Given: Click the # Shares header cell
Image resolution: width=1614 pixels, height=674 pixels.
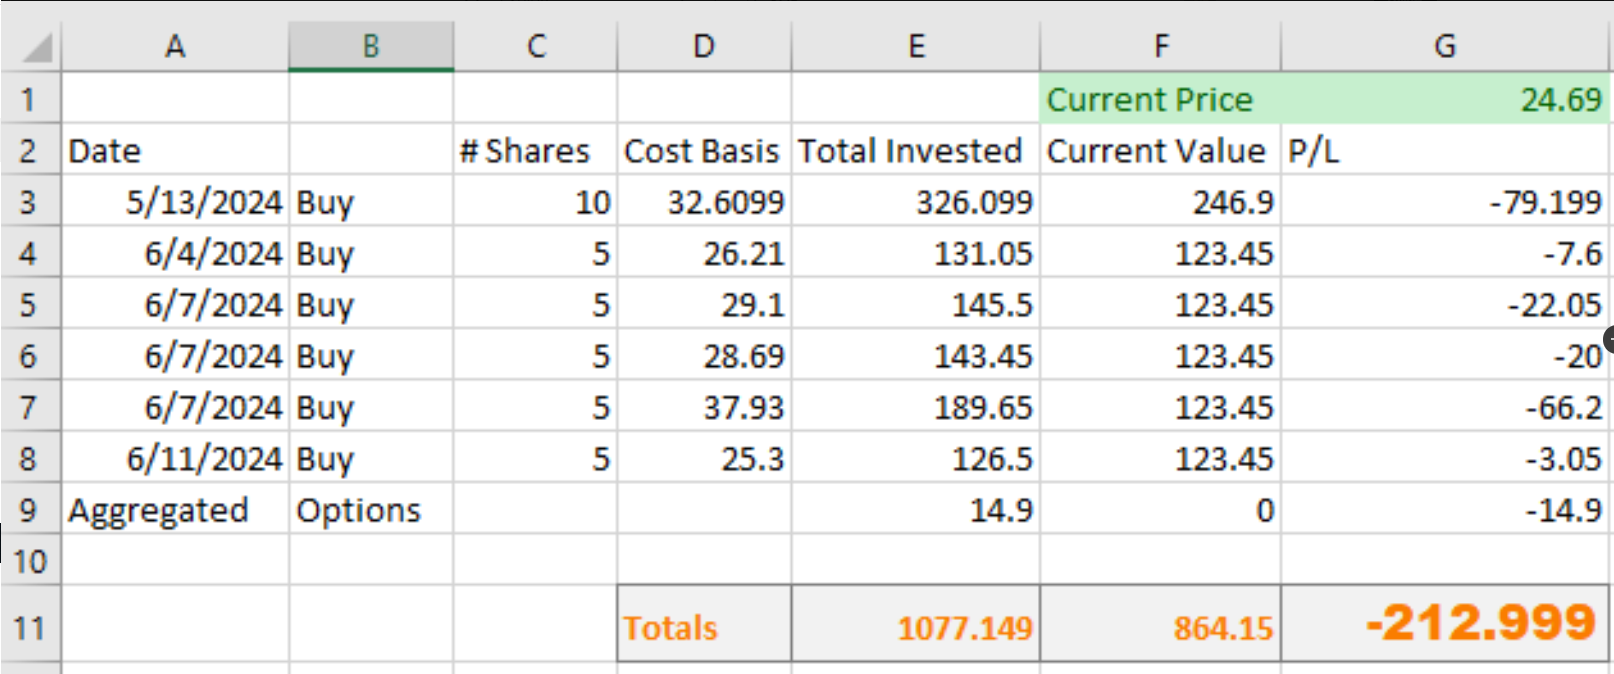Looking at the screenshot, I should pos(536,150).
